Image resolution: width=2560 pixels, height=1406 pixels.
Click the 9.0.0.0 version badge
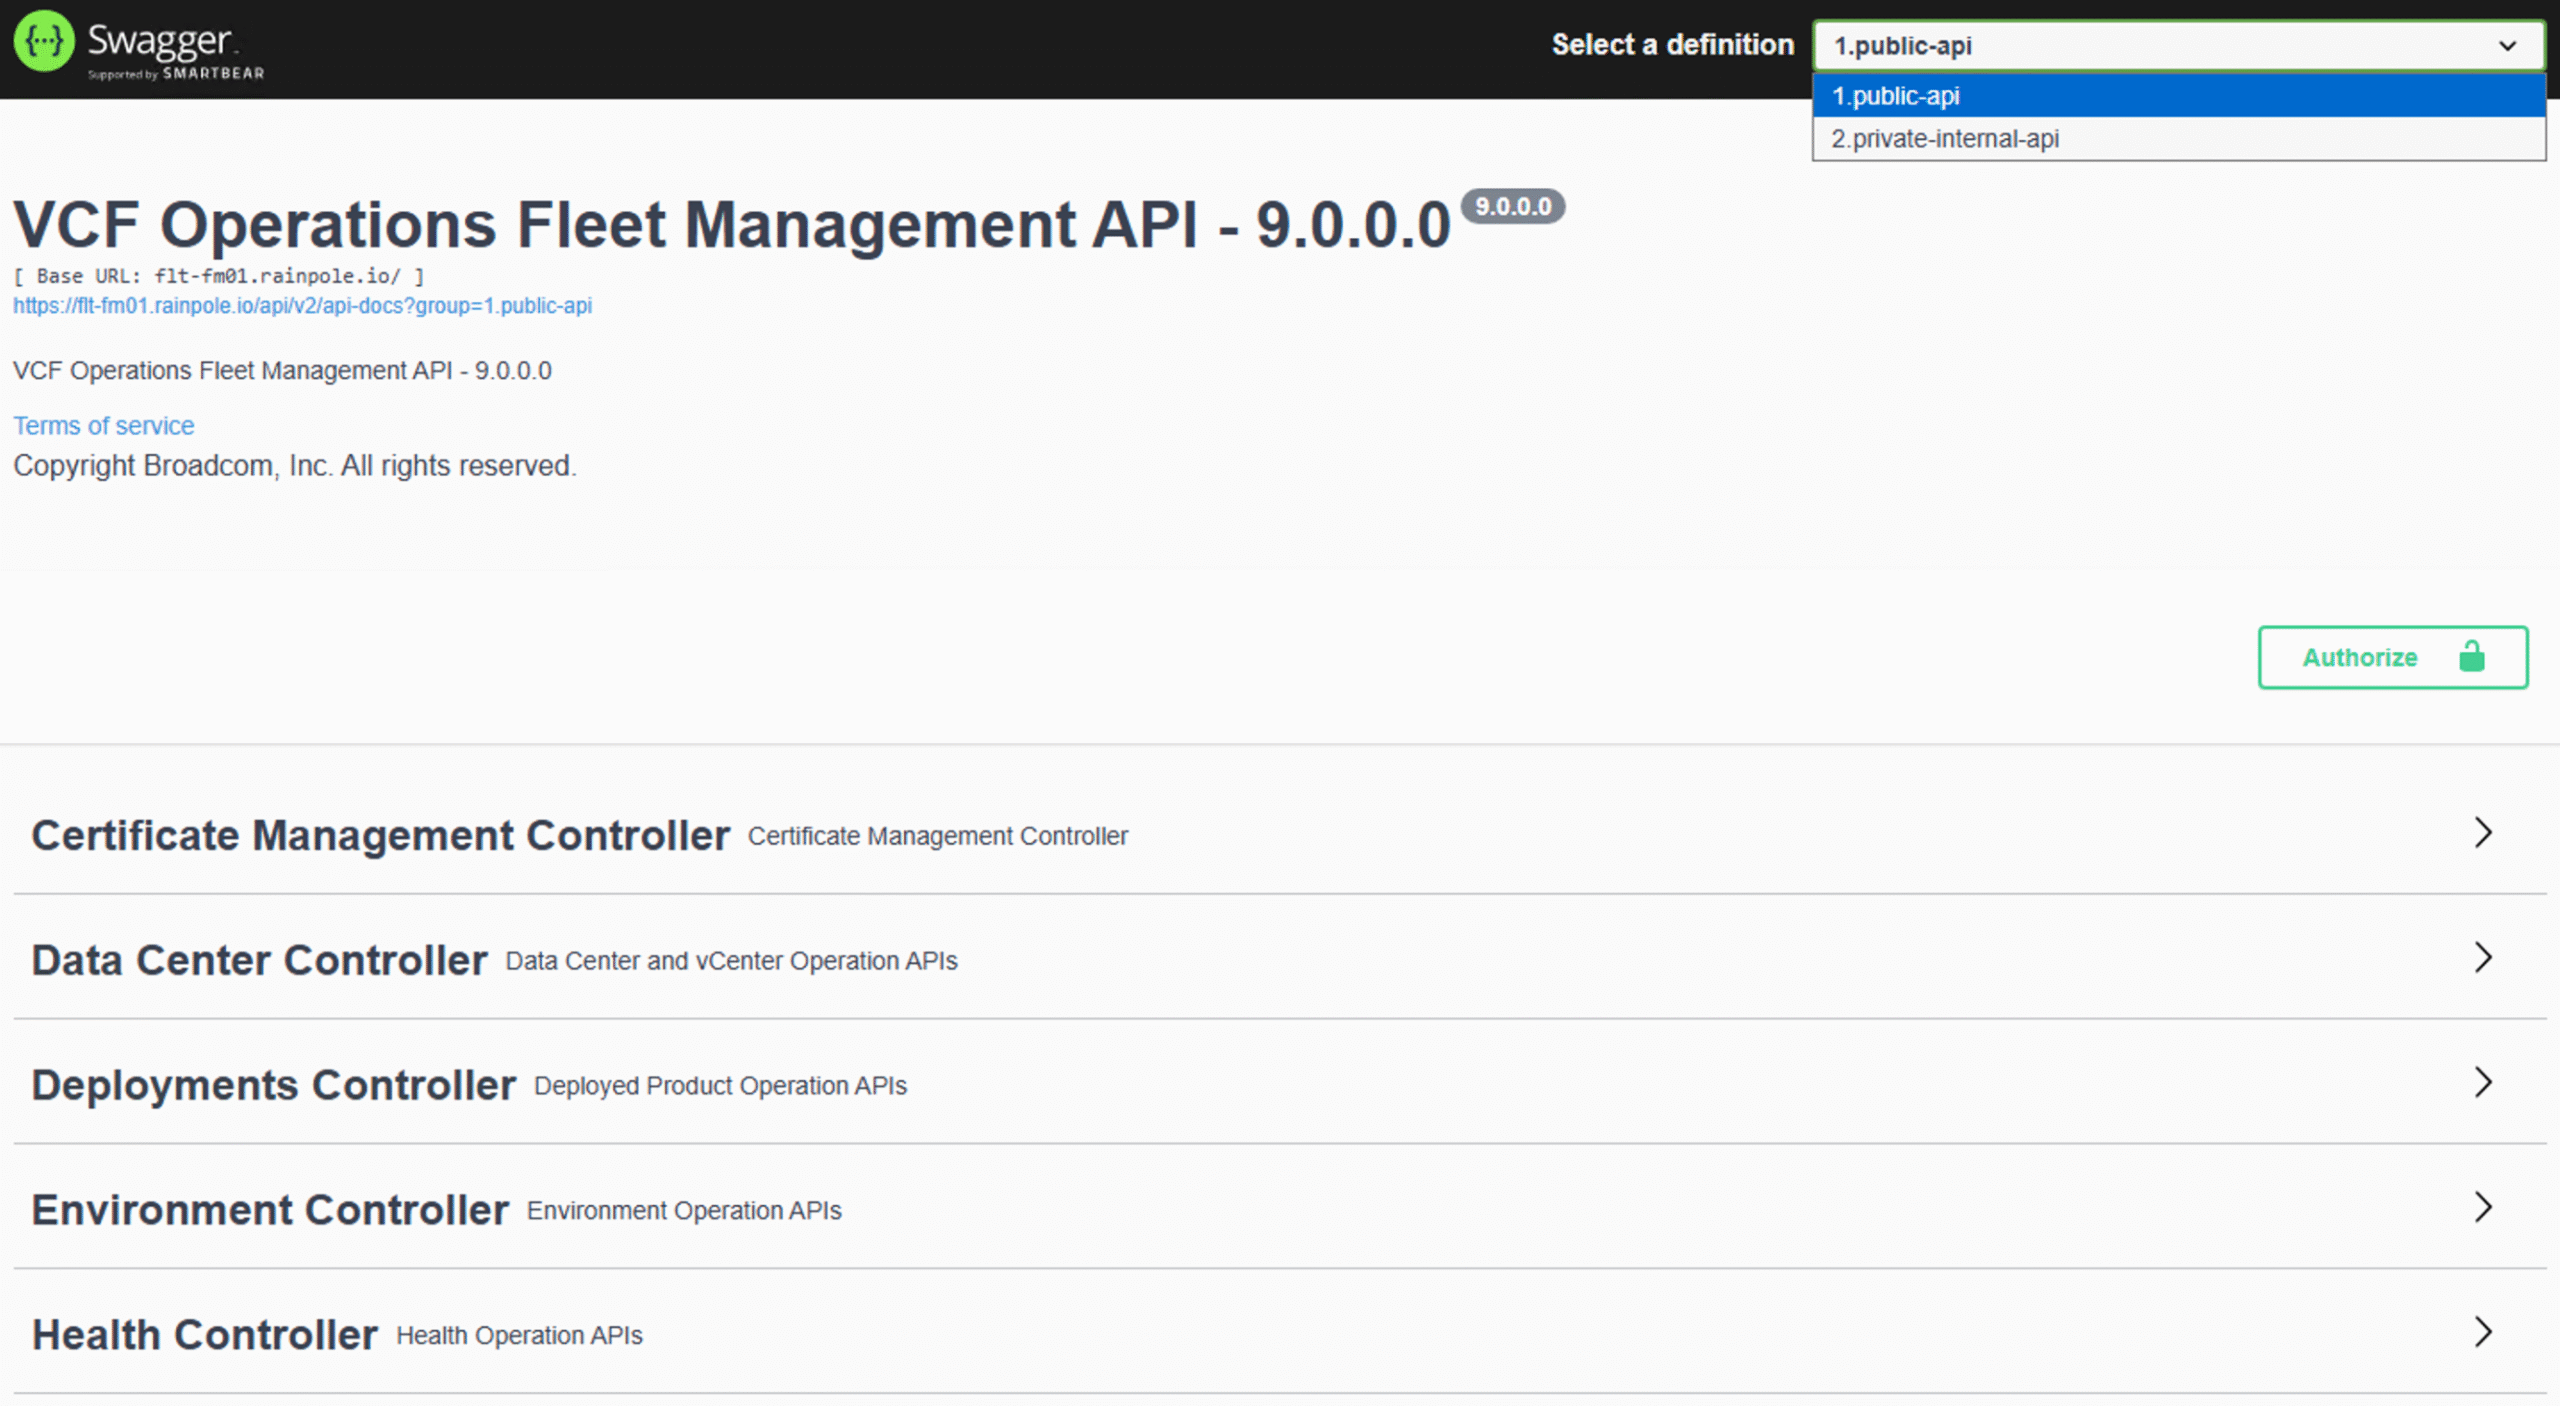(x=1512, y=206)
